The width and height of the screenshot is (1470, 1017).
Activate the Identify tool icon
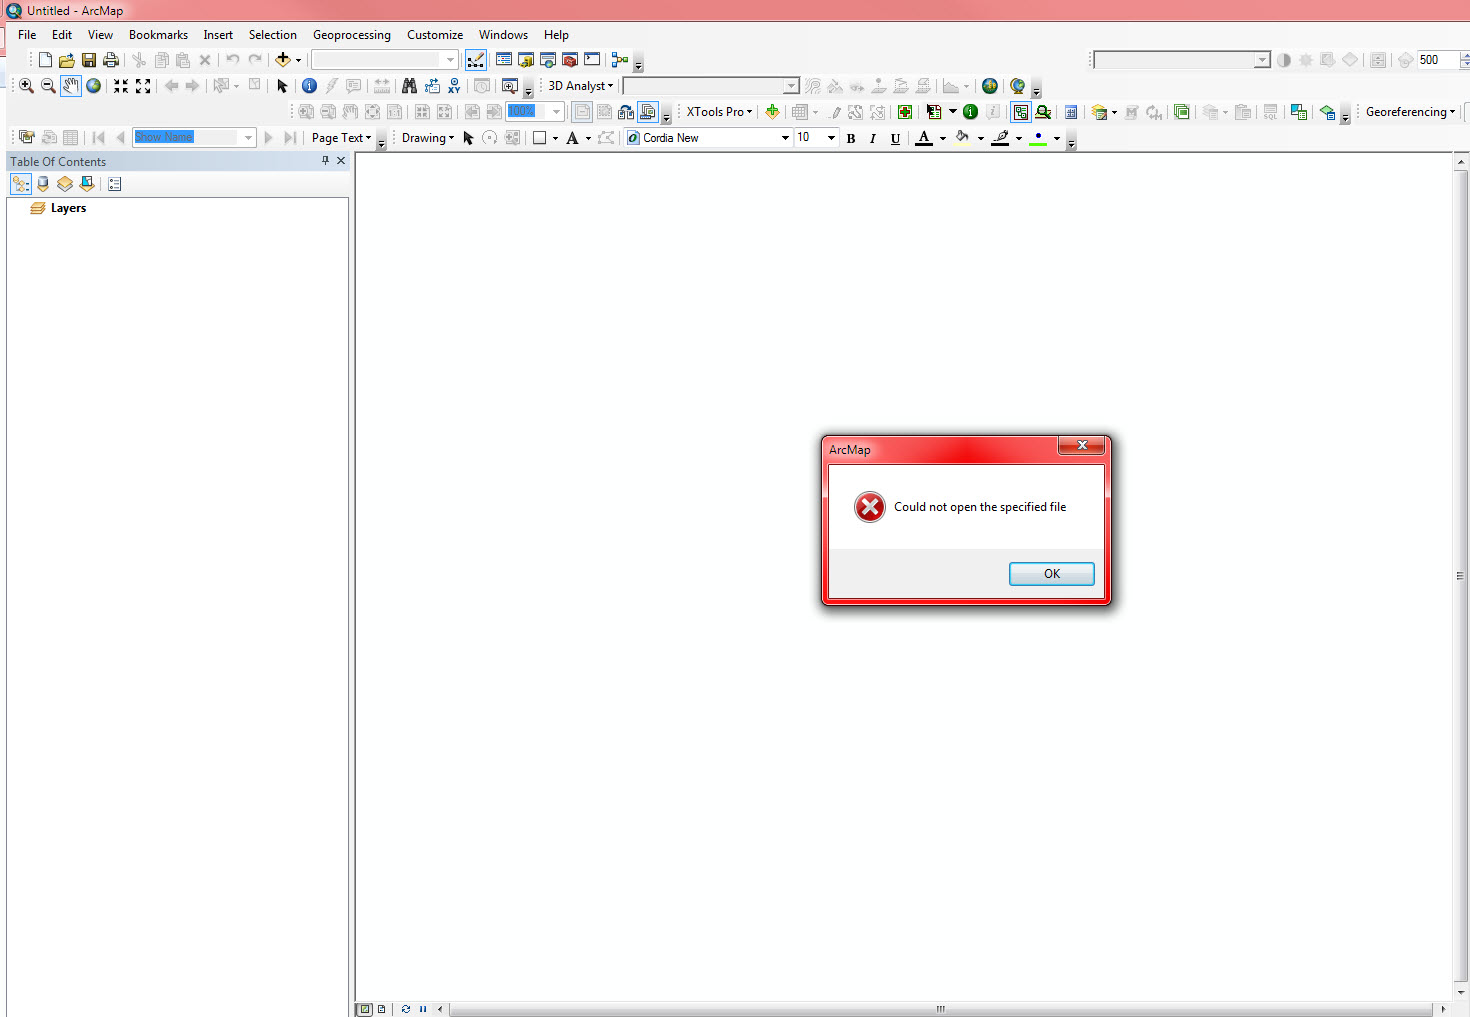pyautogui.click(x=309, y=86)
